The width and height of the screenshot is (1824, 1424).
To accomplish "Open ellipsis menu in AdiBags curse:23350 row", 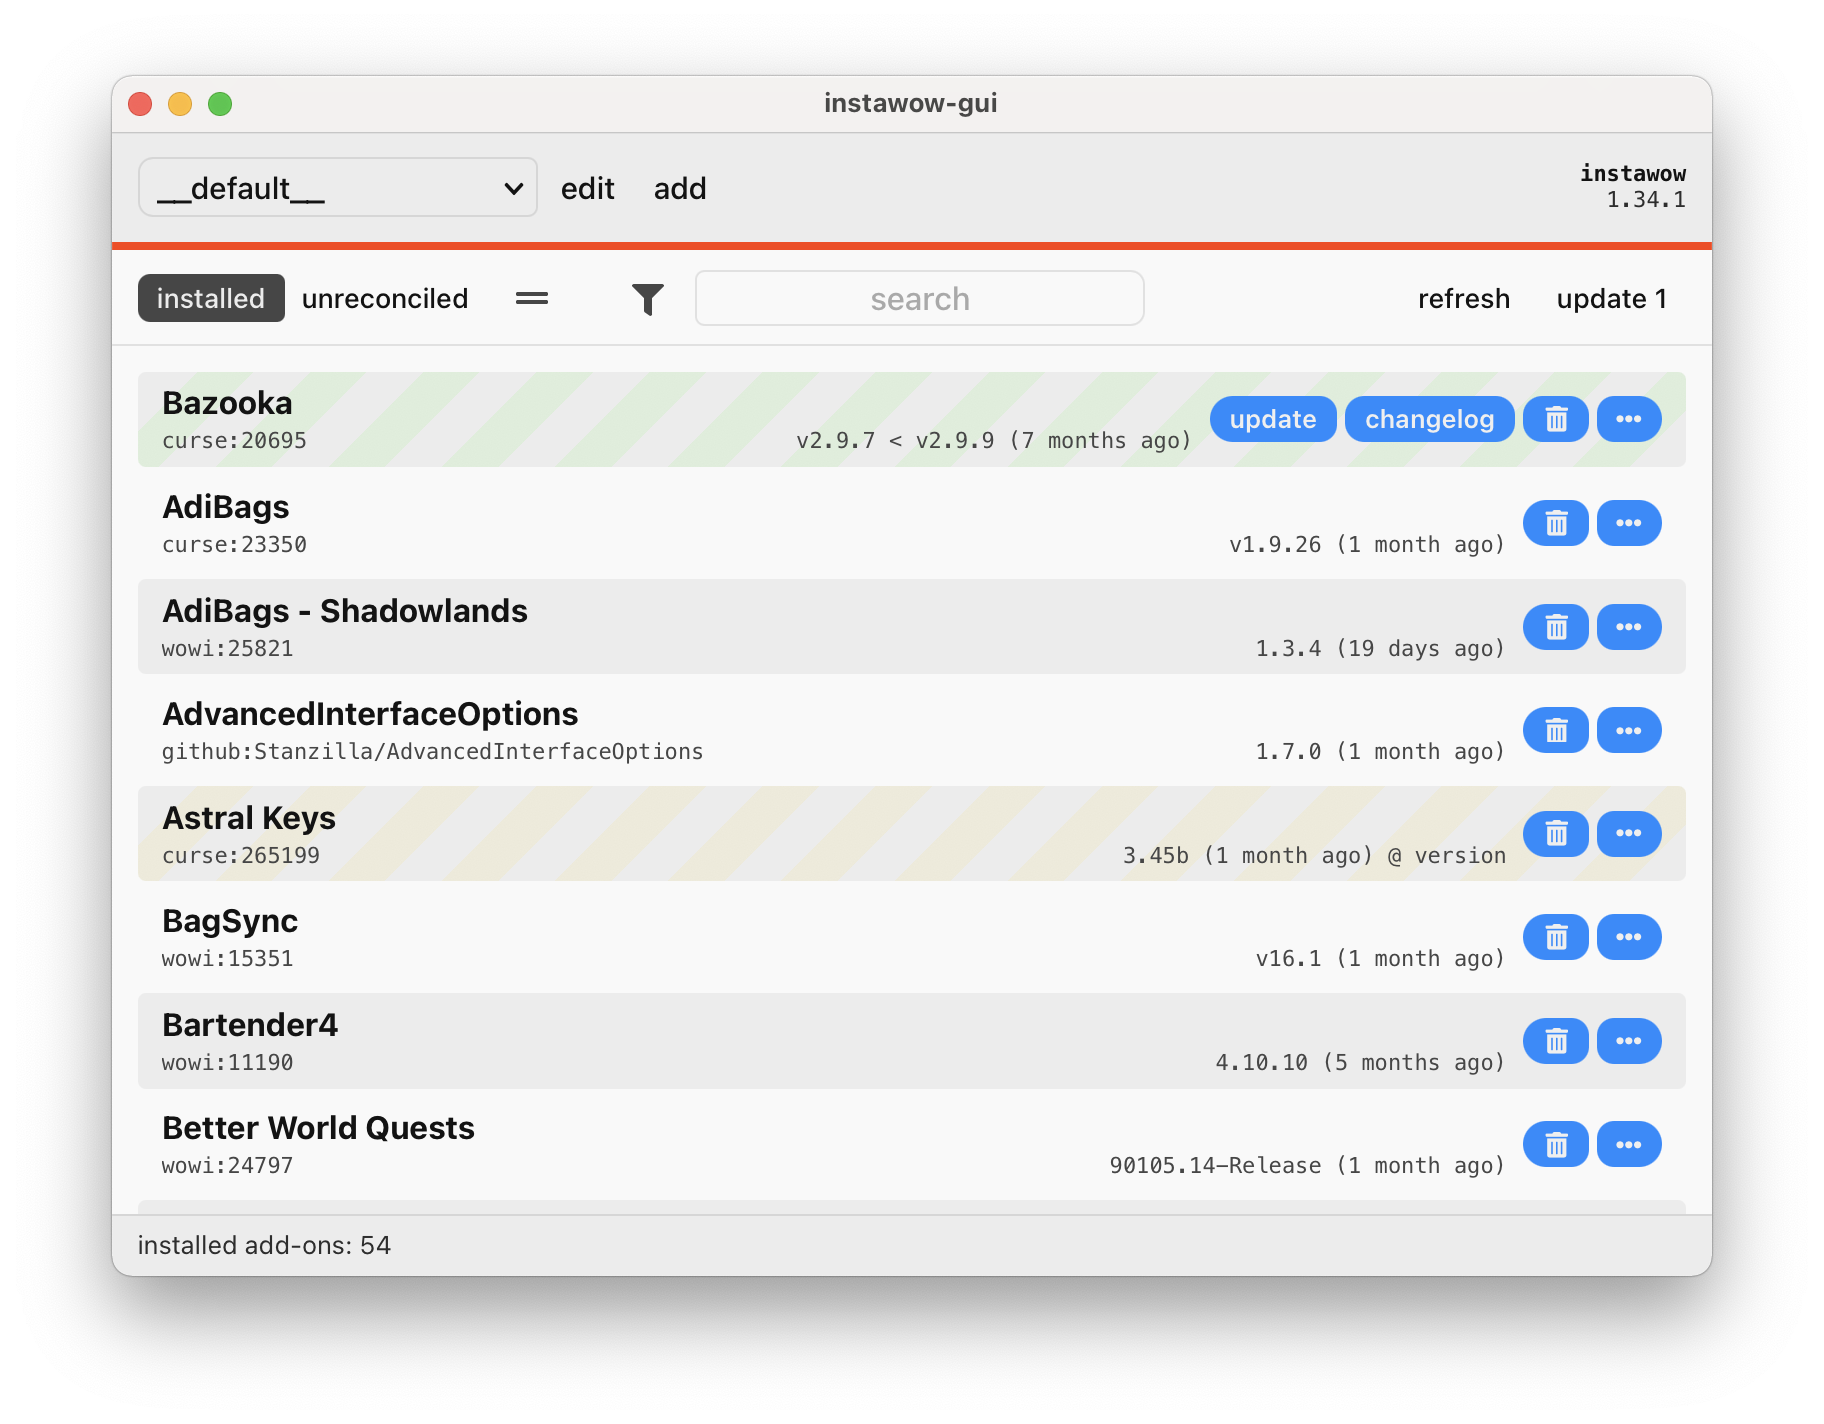I will tap(1629, 523).
